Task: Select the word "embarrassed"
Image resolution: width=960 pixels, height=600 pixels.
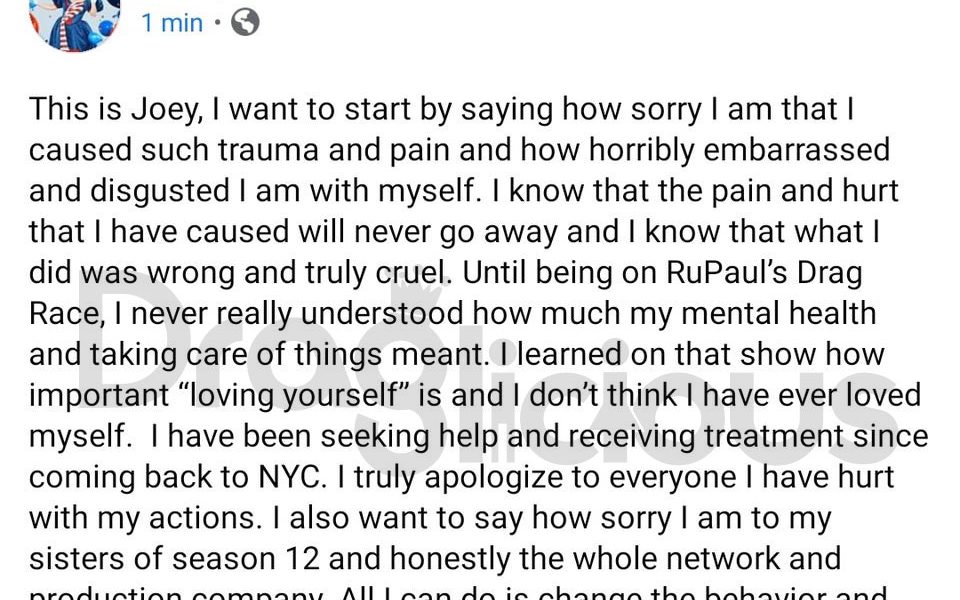Action: tap(796, 150)
